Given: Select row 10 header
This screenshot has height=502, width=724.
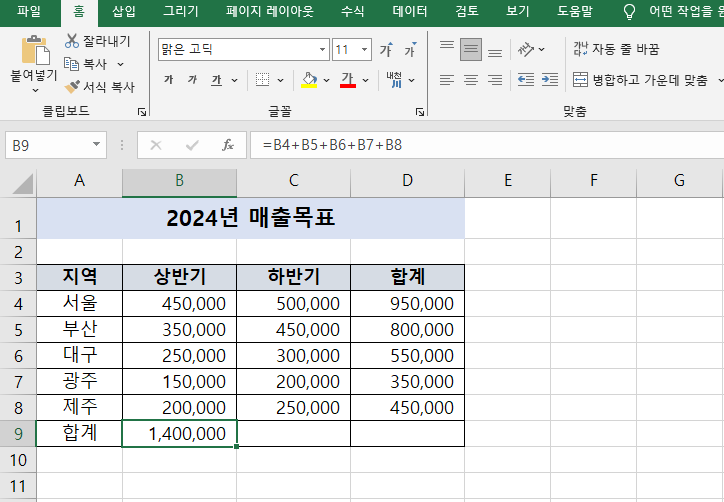Looking at the screenshot, I should pyautogui.click(x=18, y=460).
